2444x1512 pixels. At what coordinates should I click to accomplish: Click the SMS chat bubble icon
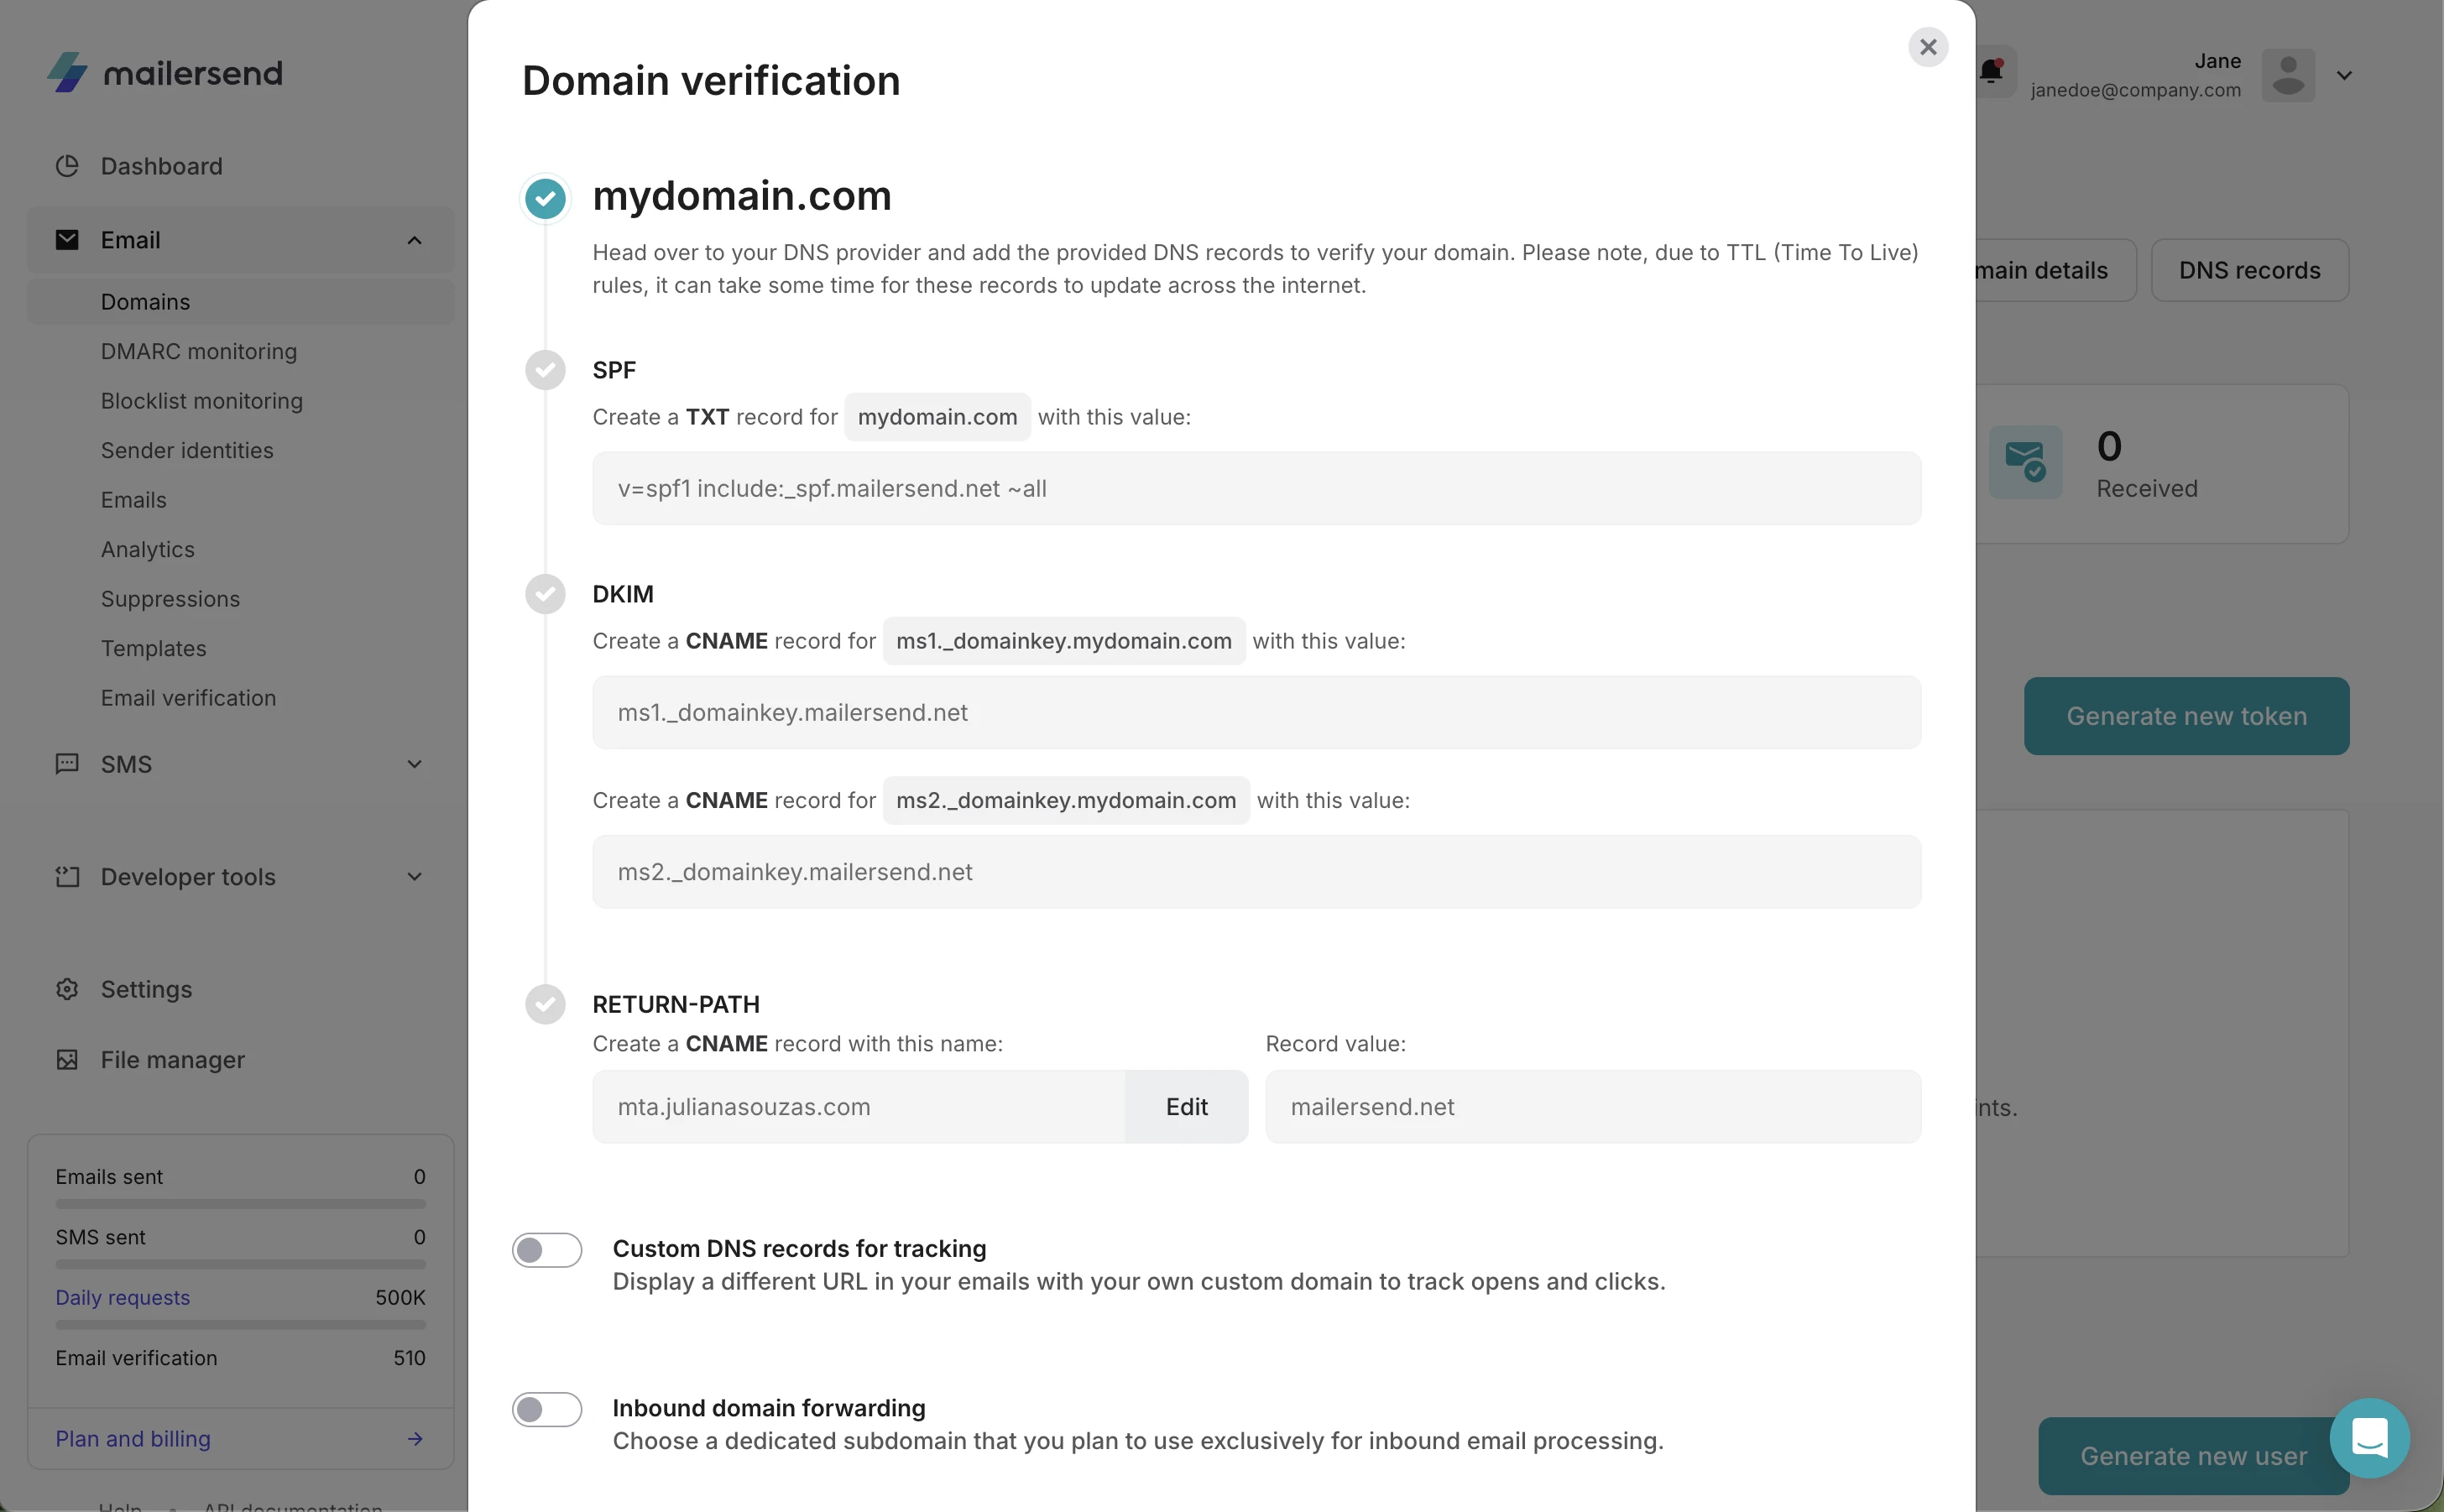point(67,764)
